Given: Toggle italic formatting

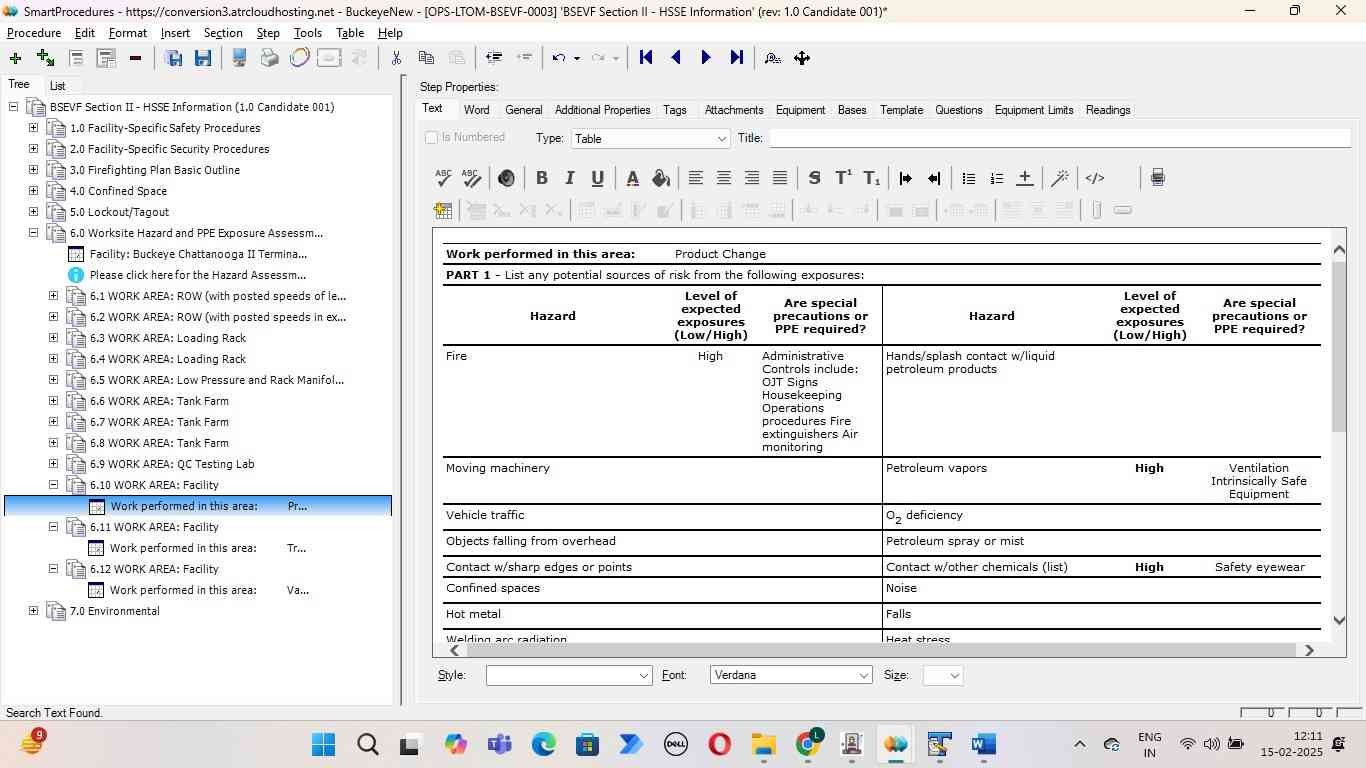Looking at the screenshot, I should pos(570,178).
